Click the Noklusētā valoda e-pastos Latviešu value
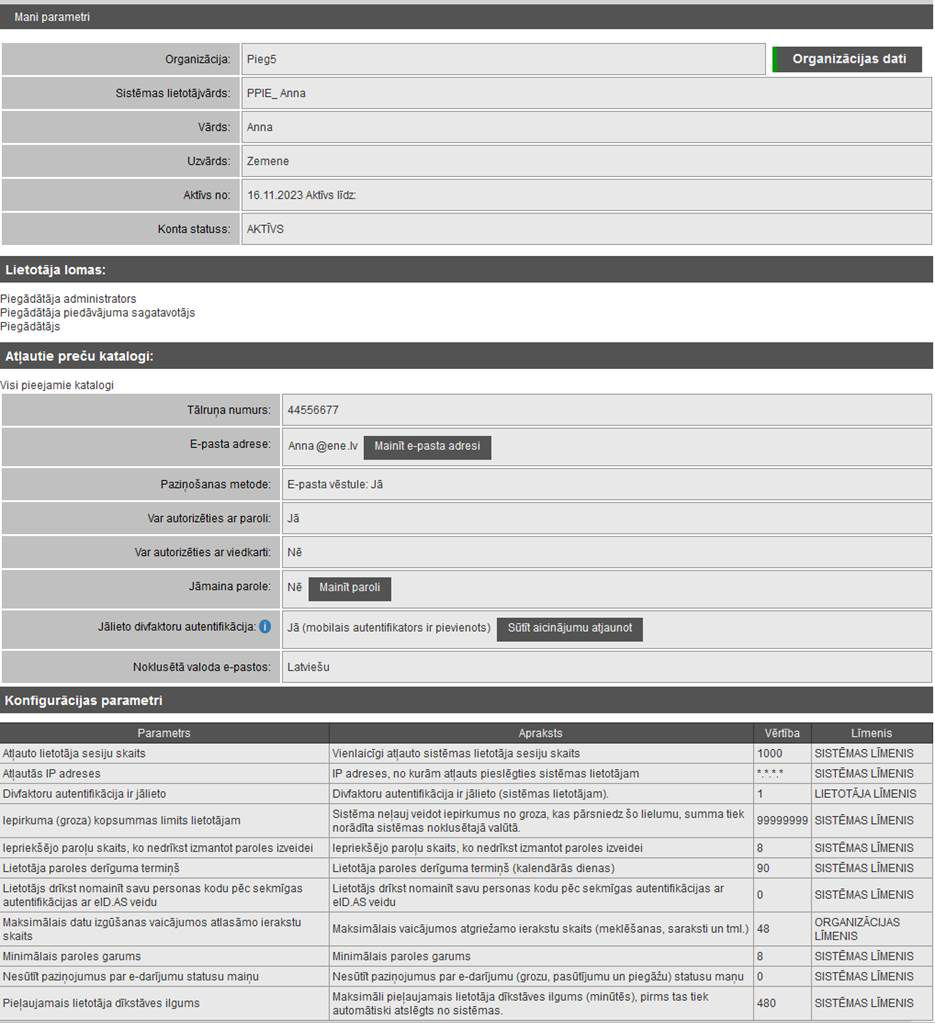This screenshot has height=1023, width=935. coord(308,666)
